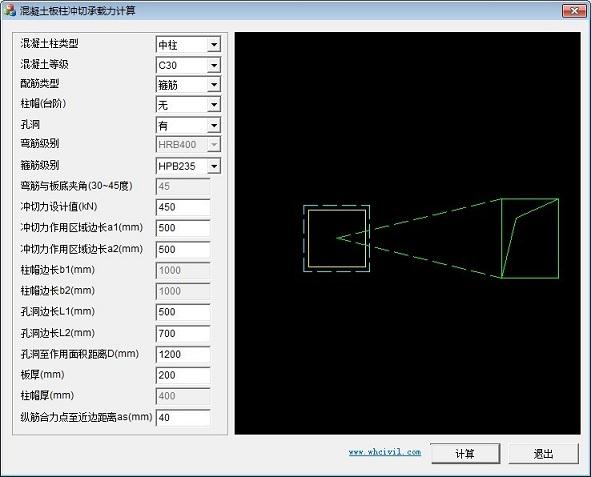Expand the 混凝土等级 dropdown showing C30

click(188, 66)
